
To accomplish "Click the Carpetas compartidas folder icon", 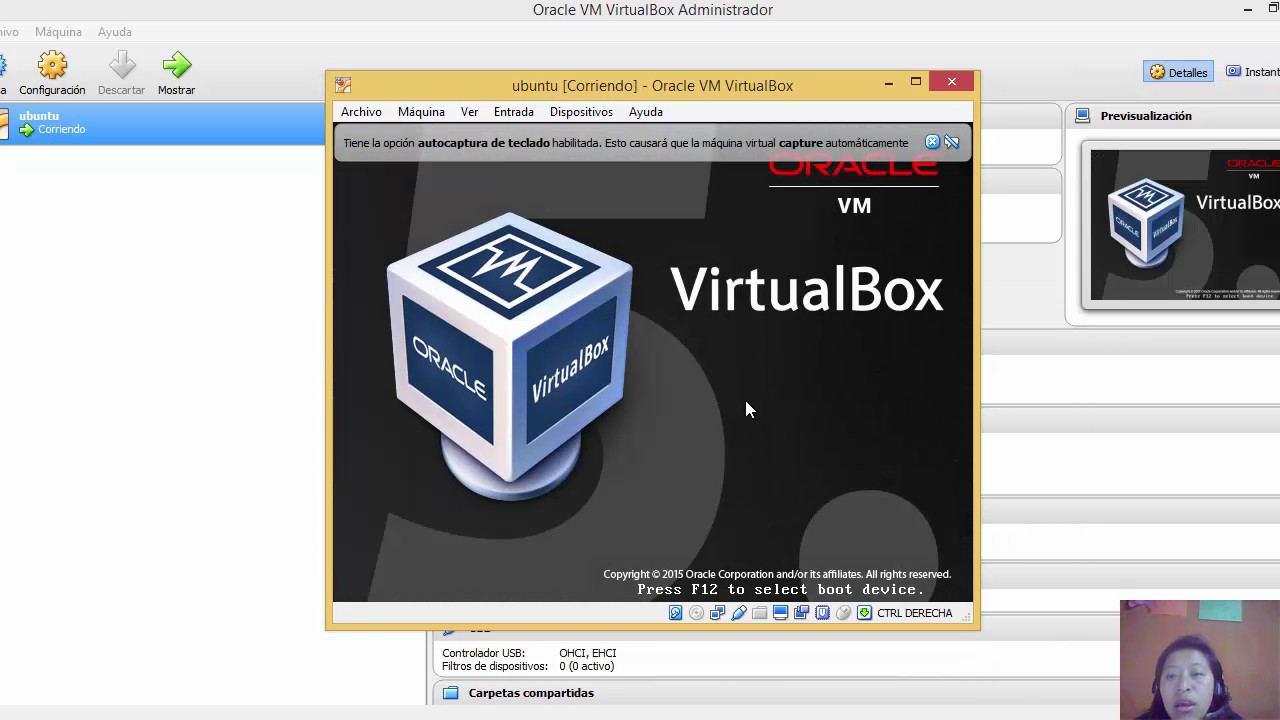I will pos(450,693).
